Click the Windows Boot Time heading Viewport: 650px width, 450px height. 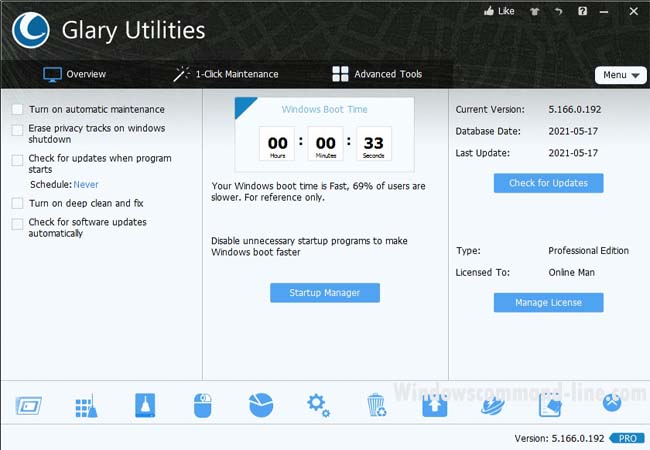(325, 109)
